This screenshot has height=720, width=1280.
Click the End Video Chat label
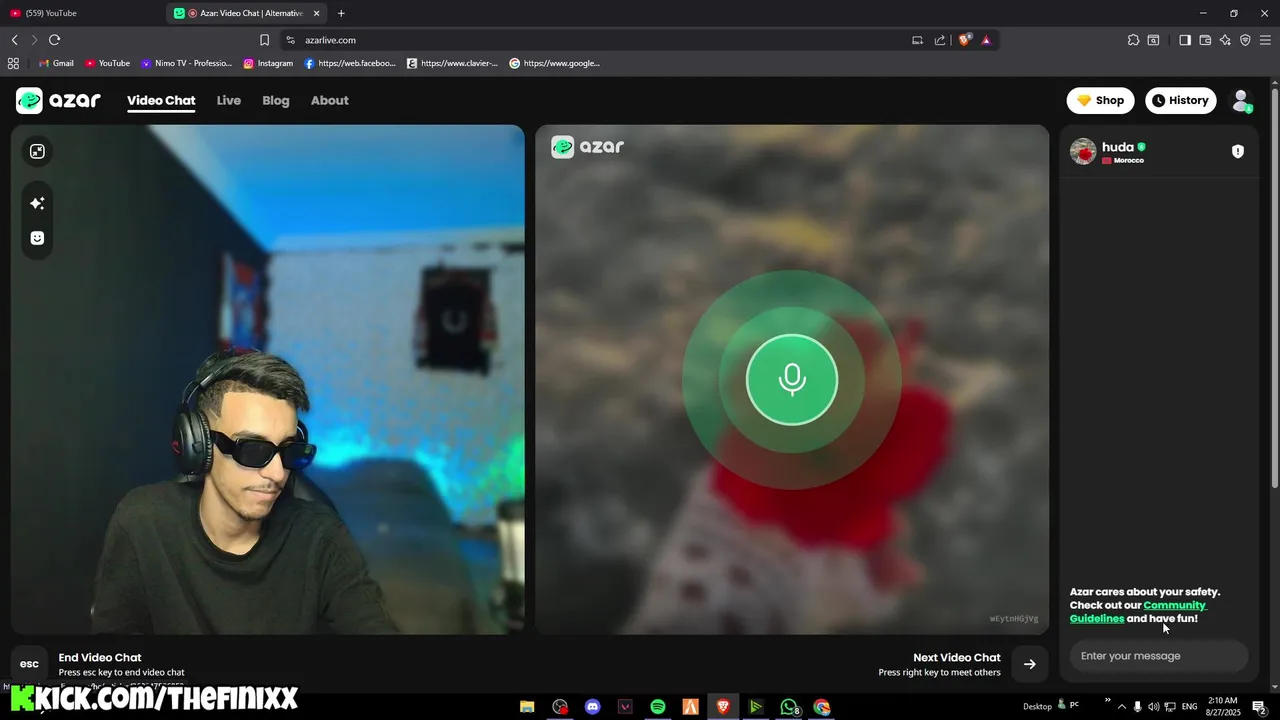coord(100,657)
